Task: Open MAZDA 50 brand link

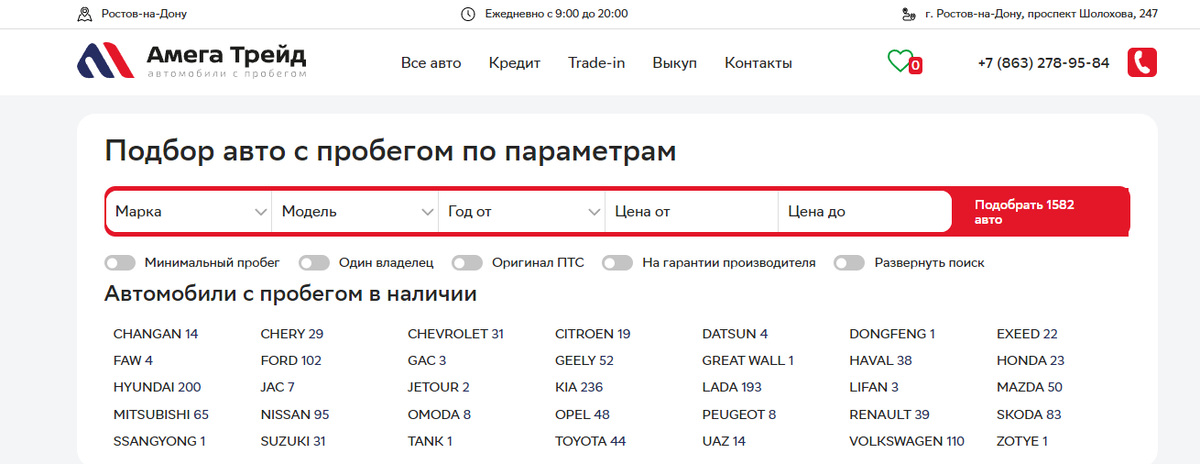Action: pos(1030,388)
